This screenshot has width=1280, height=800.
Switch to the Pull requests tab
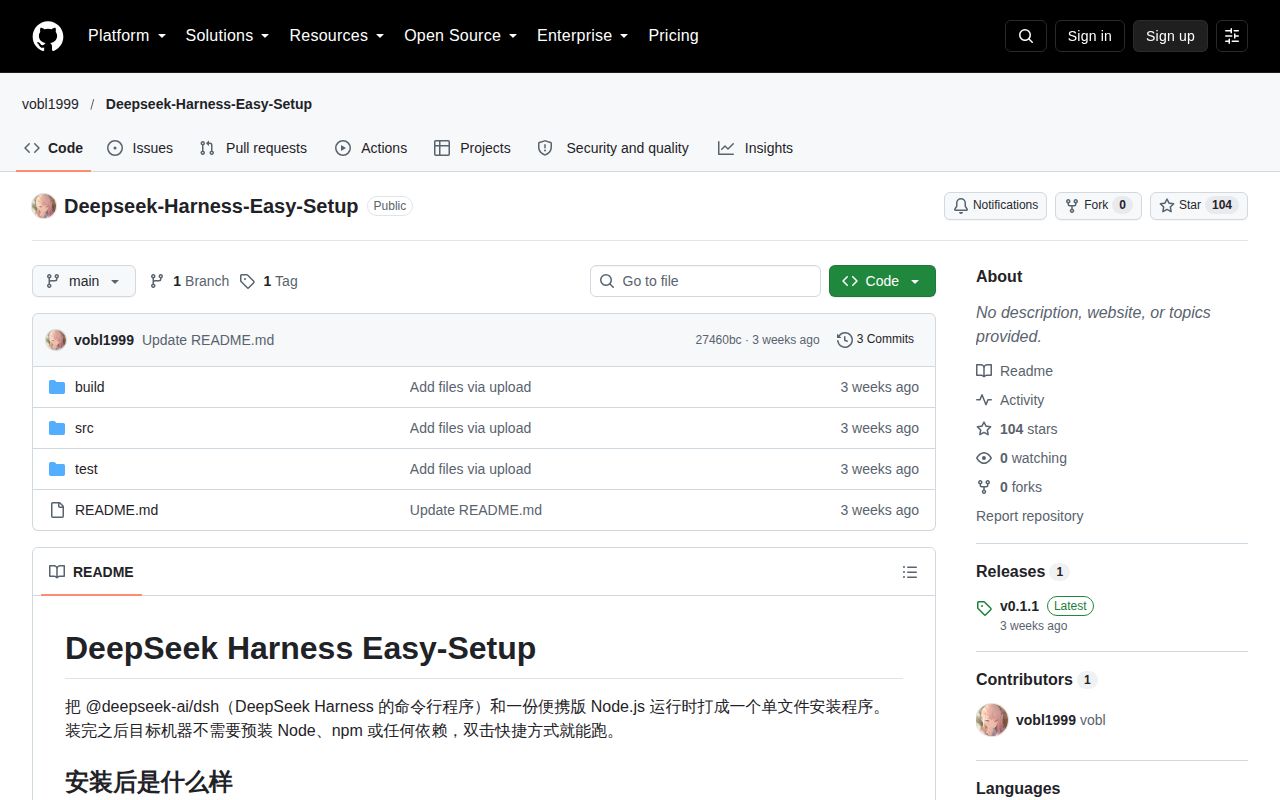(x=253, y=148)
